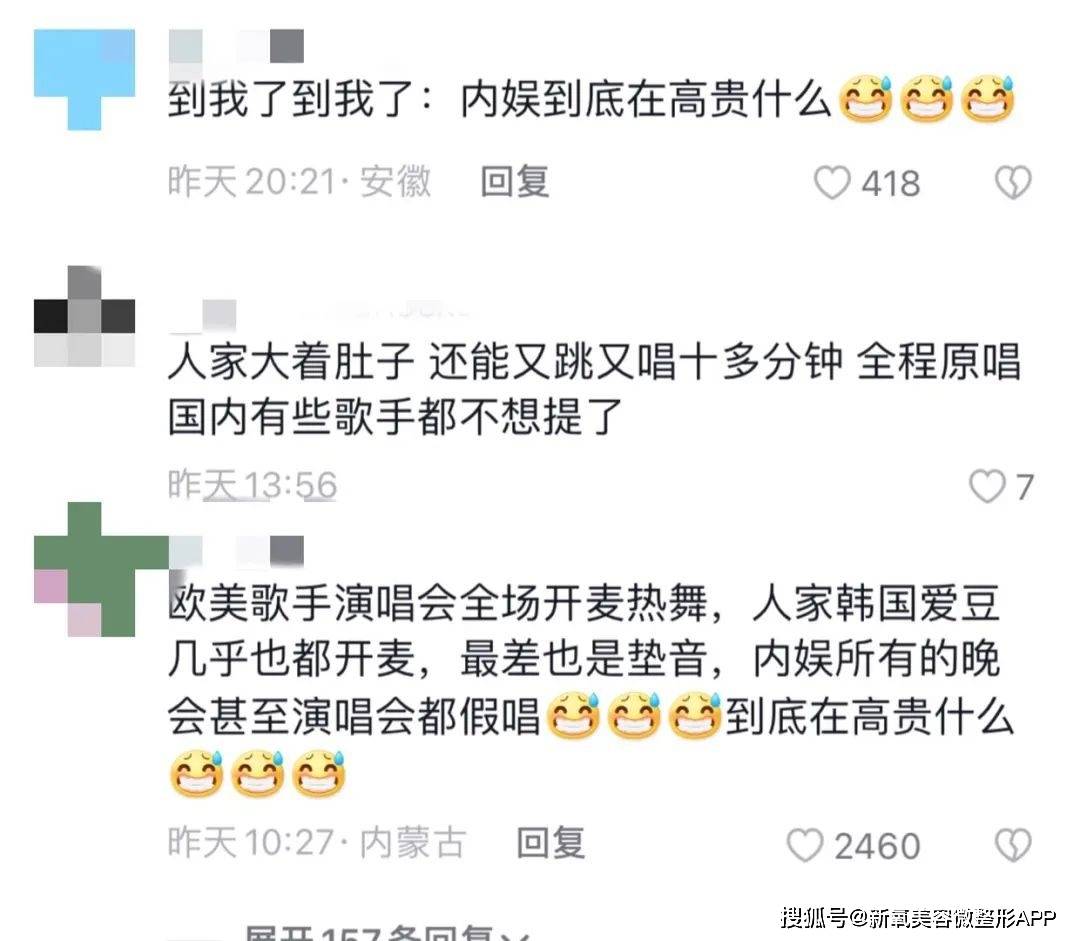
Task: Dislike the Inner Mongolia comment
Action: pyautogui.click(x=1013, y=845)
